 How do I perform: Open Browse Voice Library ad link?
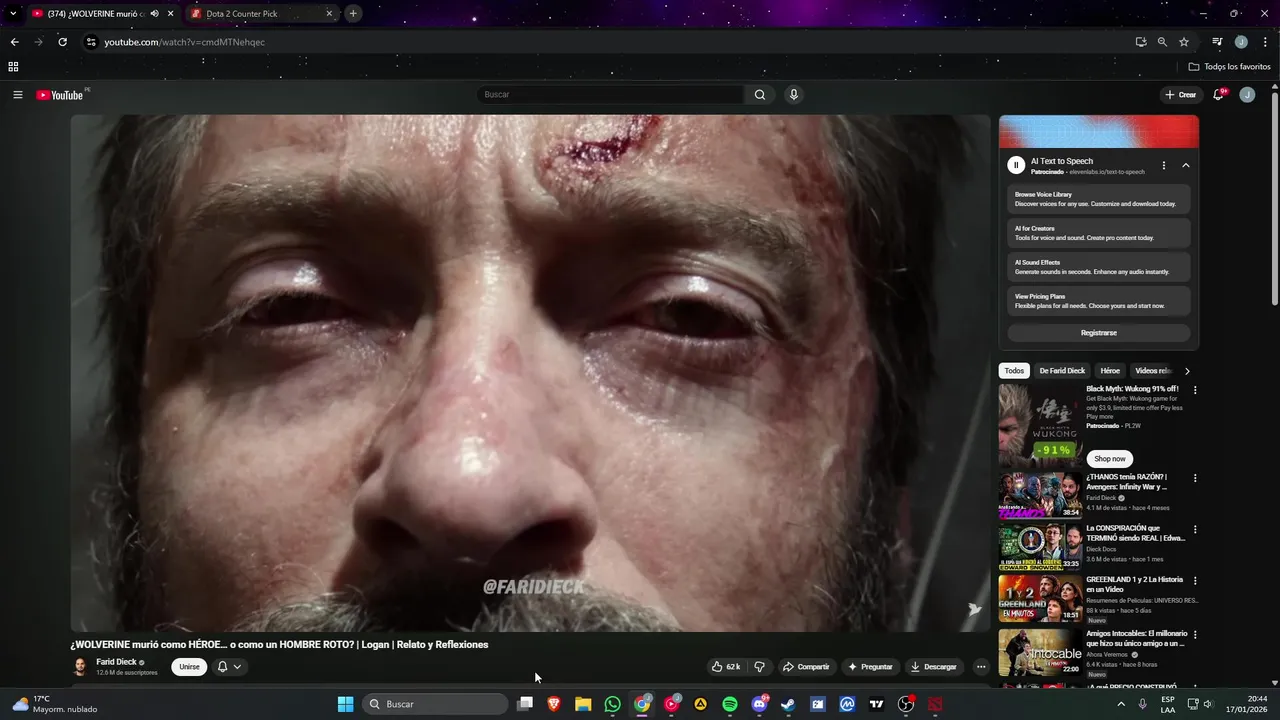point(1098,199)
